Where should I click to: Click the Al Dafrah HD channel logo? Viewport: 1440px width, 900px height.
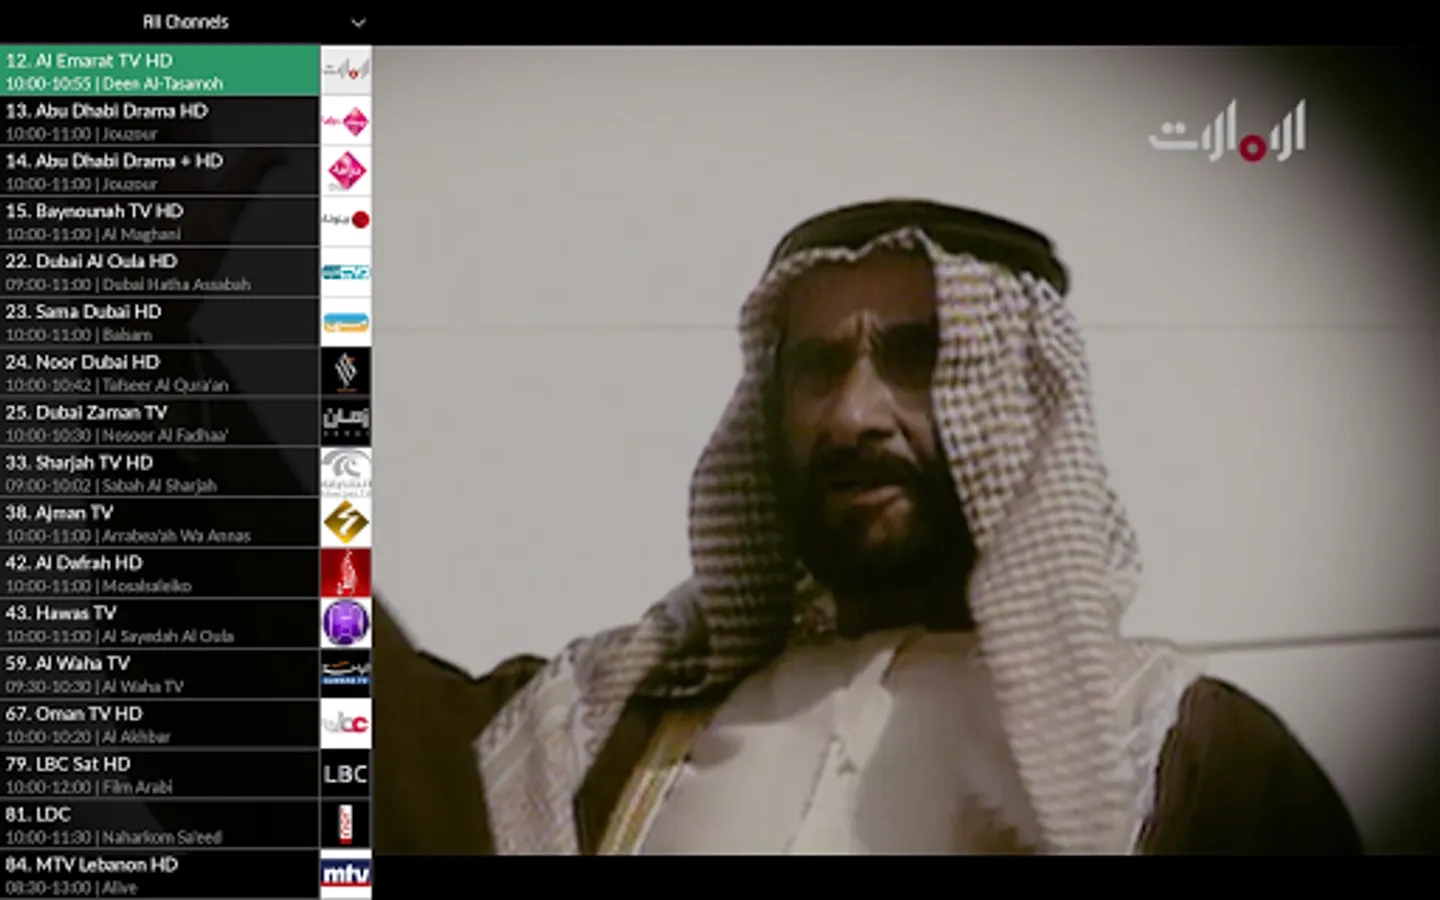click(x=346, y=573)
